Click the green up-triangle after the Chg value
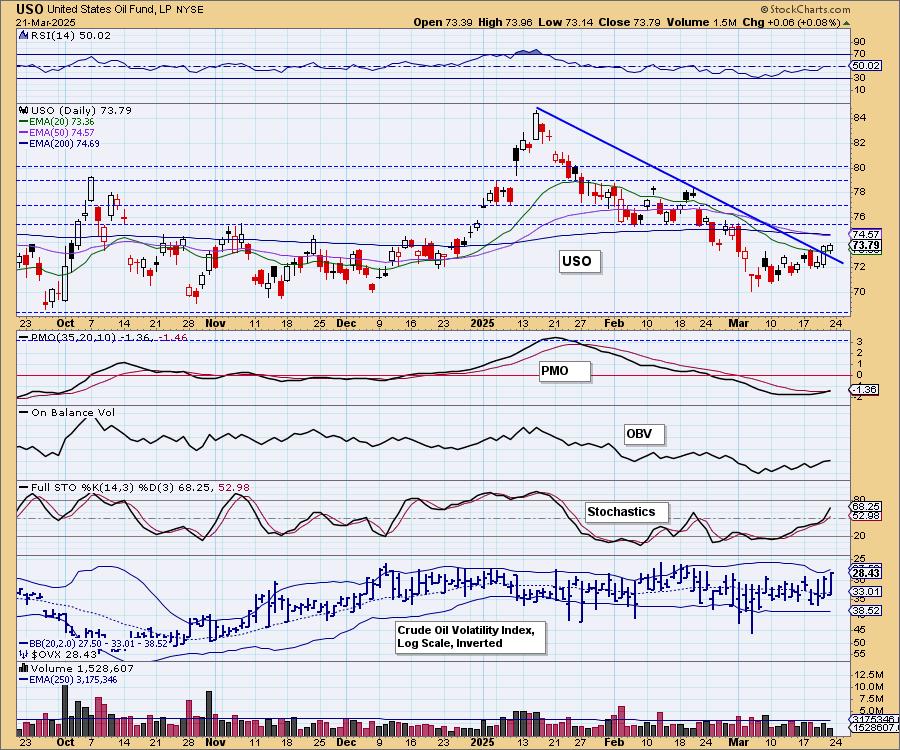The height and width of the screenshot is (750, 900). (x=846, y=23)
